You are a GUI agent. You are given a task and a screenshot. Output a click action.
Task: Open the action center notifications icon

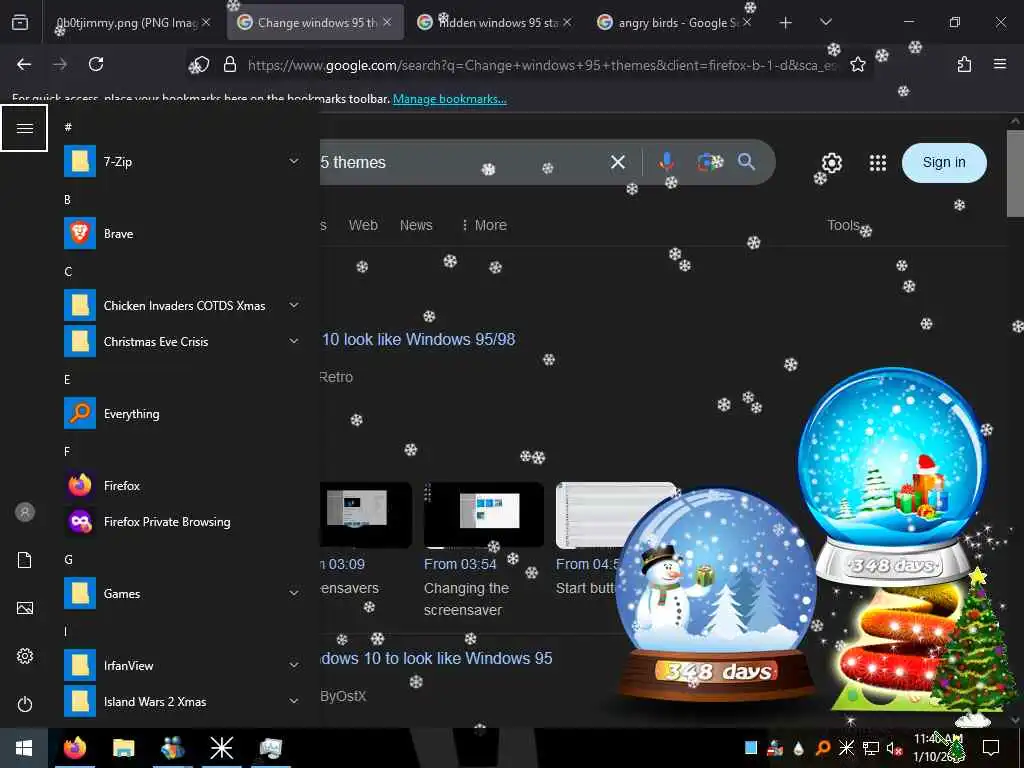pos(991,748)
